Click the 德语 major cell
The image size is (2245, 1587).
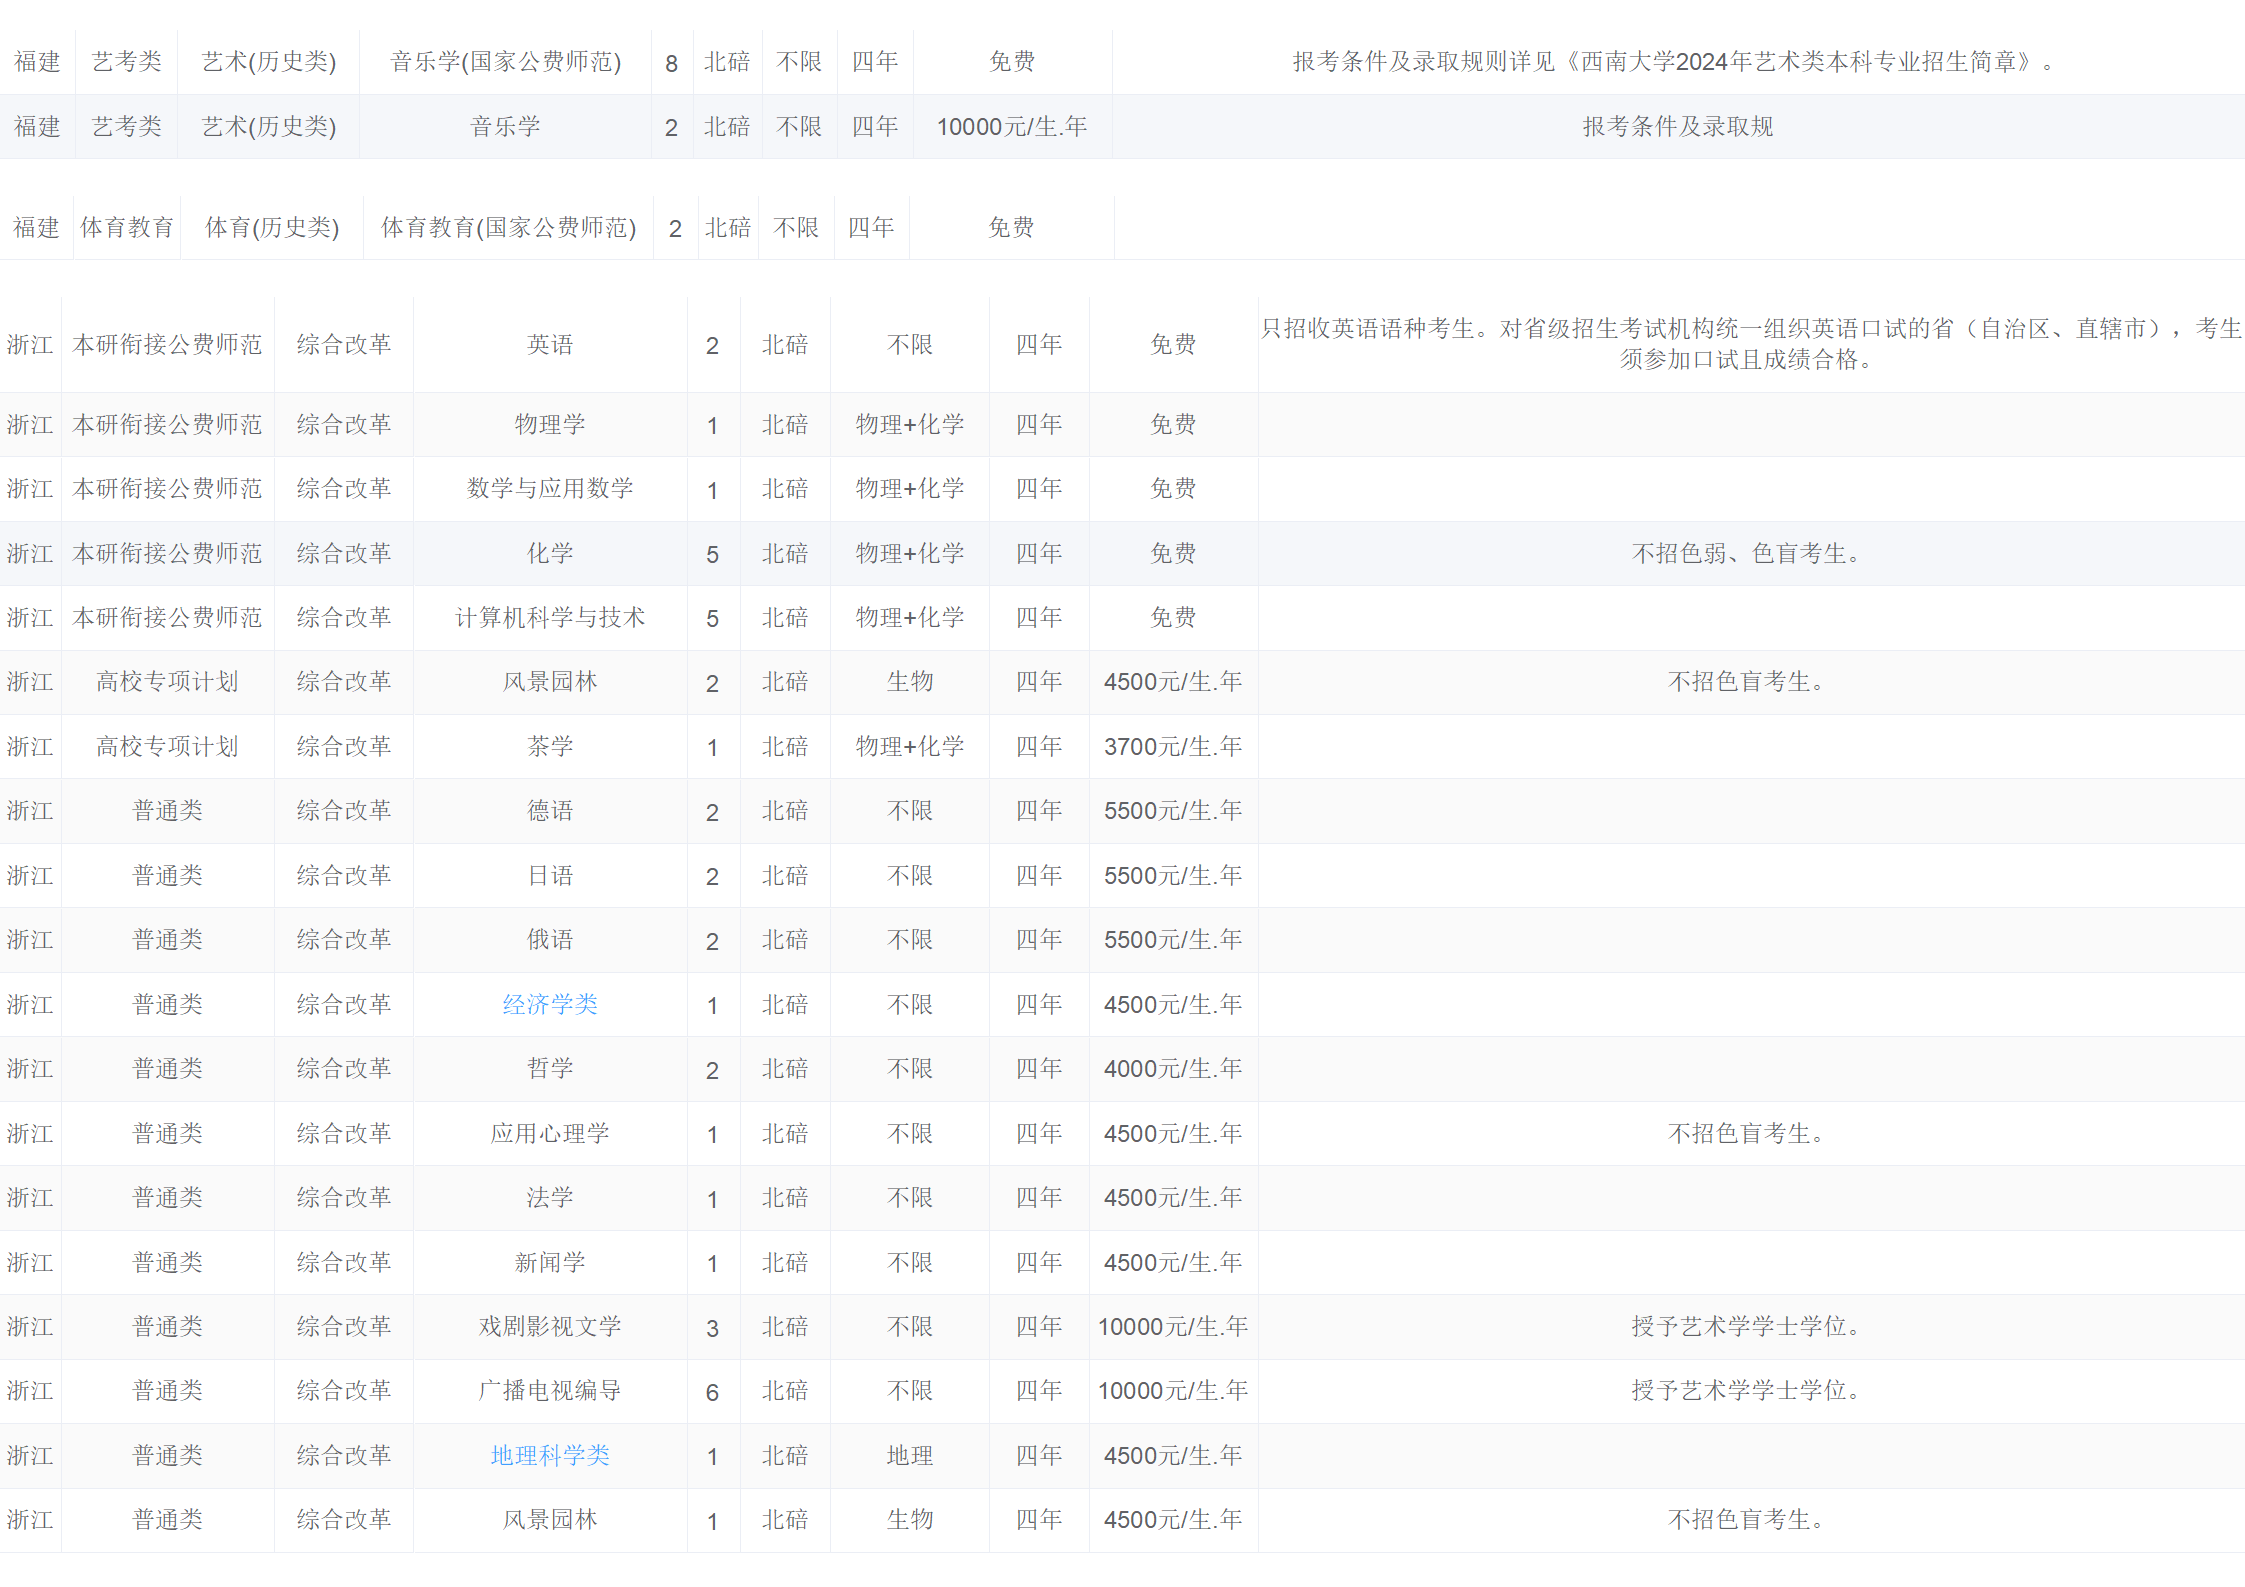(x=549, y=810)
